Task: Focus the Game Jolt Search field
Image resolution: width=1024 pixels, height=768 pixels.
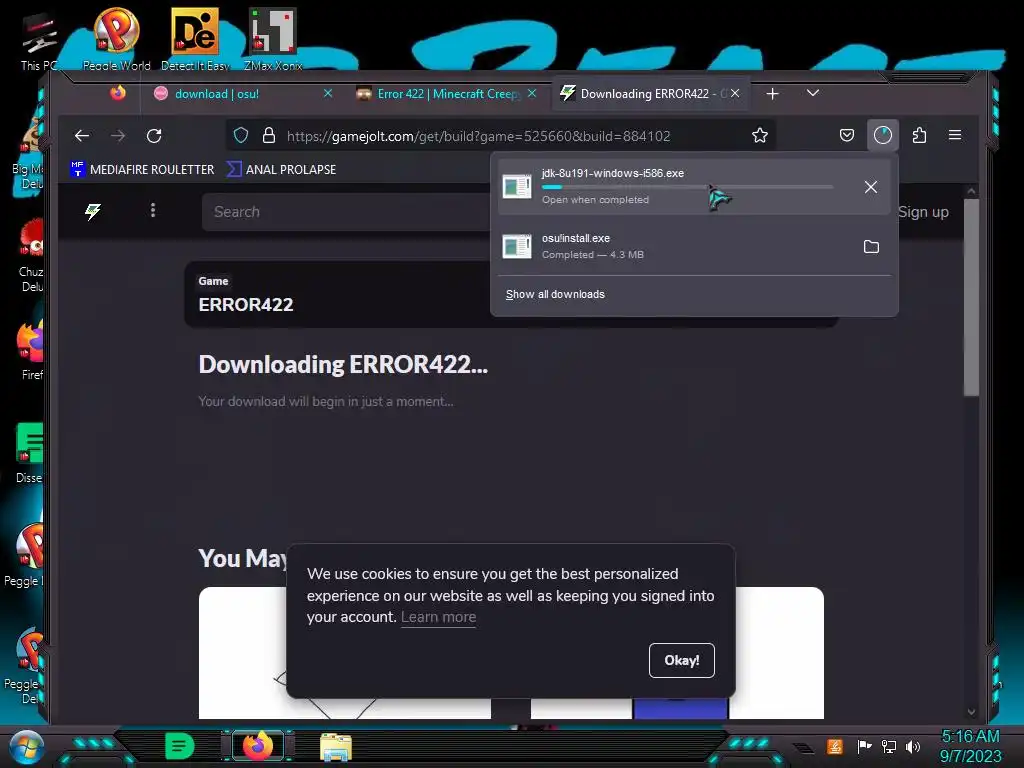Action: click(346, 212)
